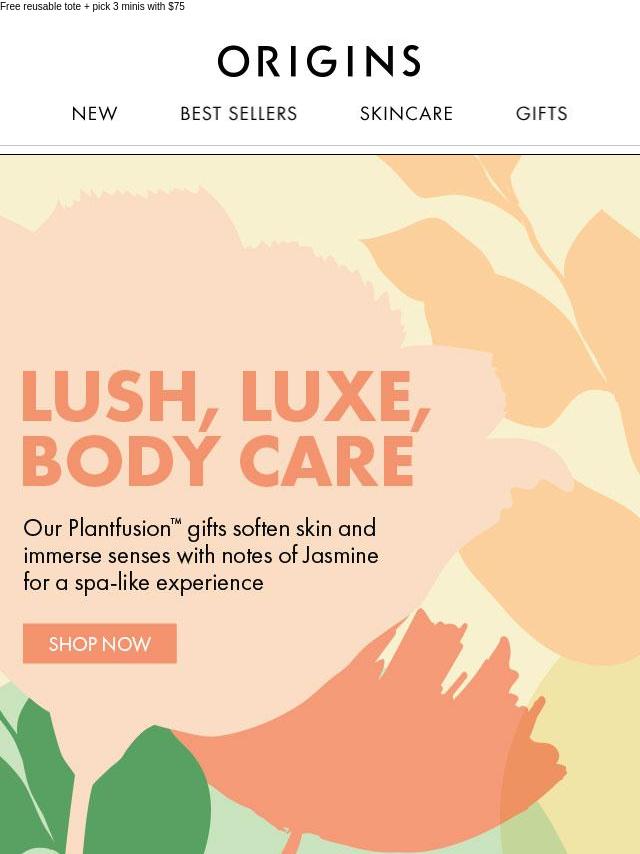Click the 'LUSH, LUXE,' headline line
640x854 pixels.
coord(225,396)
